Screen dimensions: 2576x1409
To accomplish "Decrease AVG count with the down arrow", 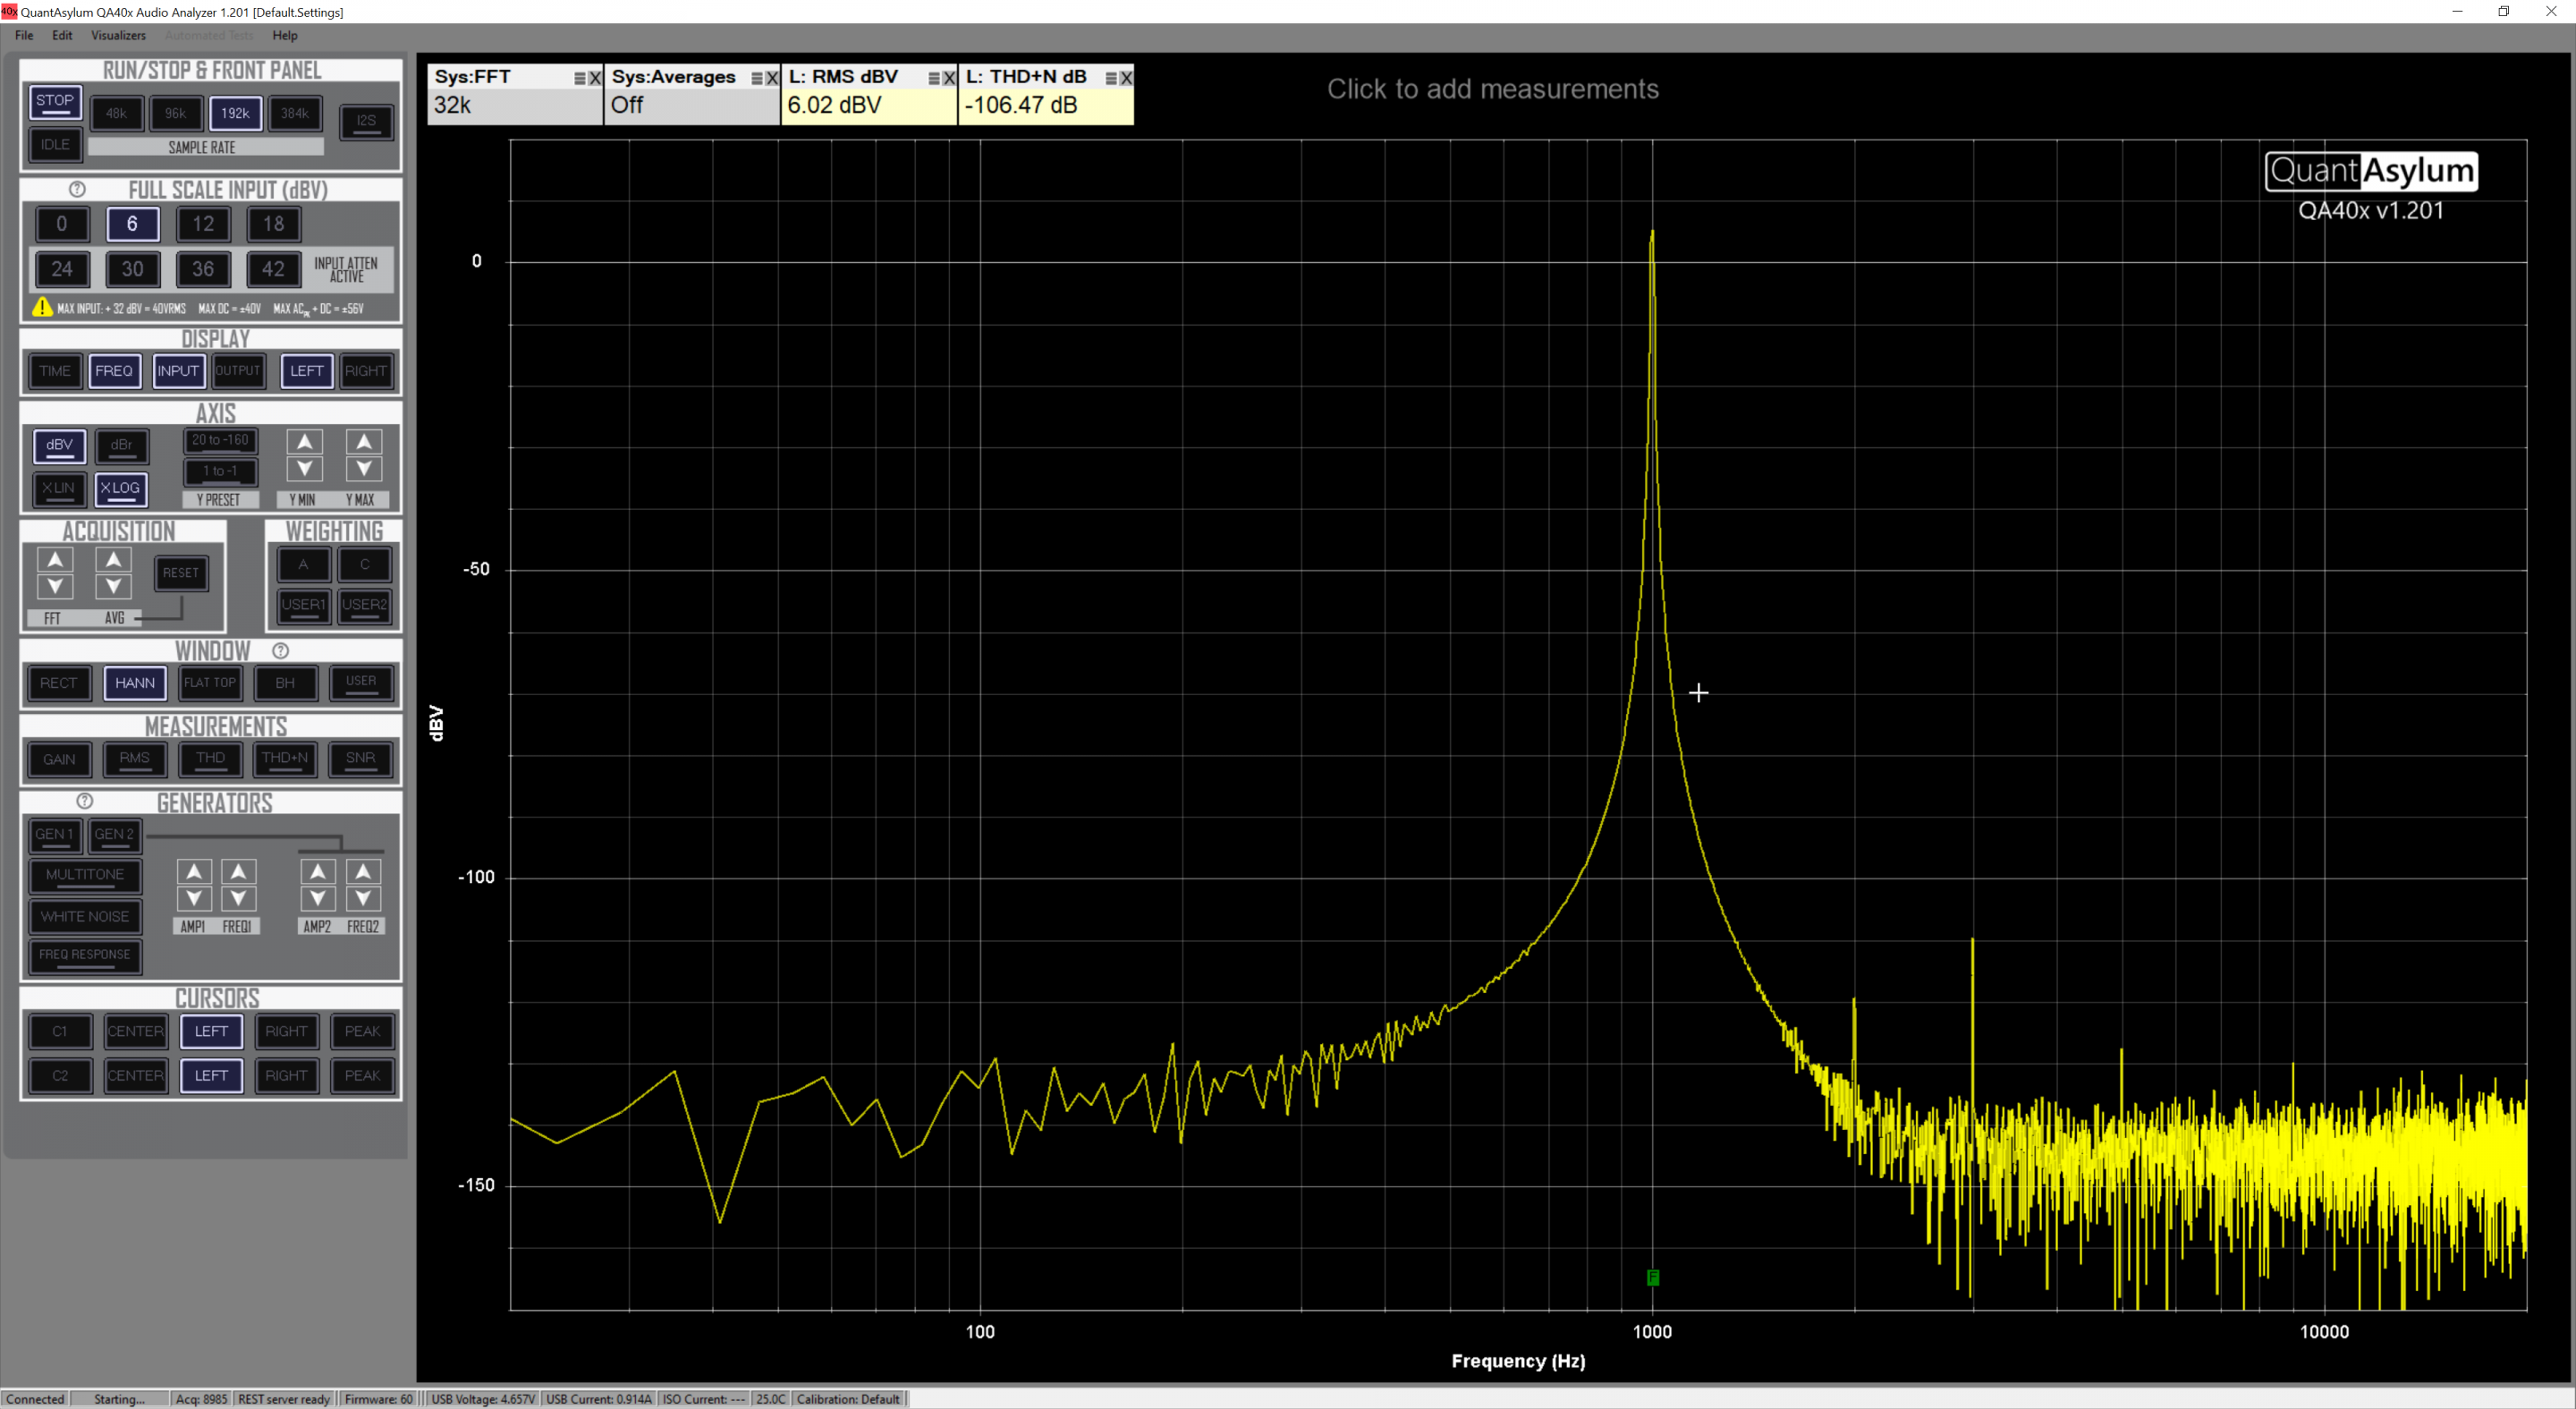I will (x=114, y=586).
